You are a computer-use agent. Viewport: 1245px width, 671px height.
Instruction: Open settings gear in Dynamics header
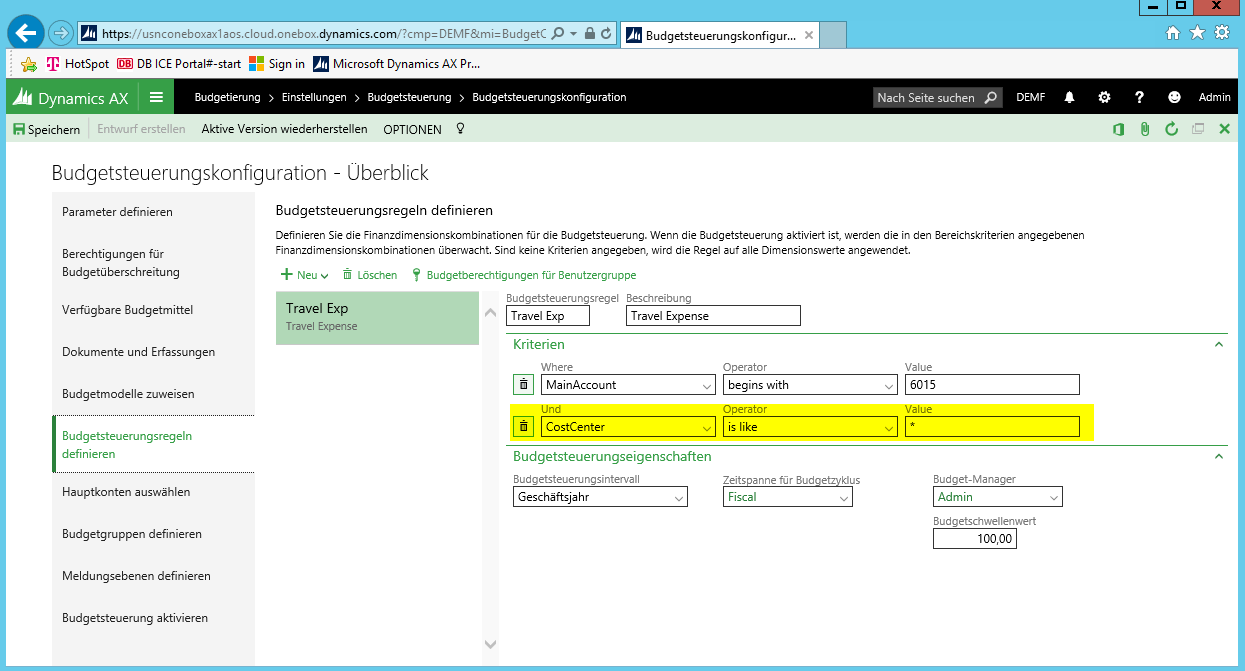point(1104,98)
